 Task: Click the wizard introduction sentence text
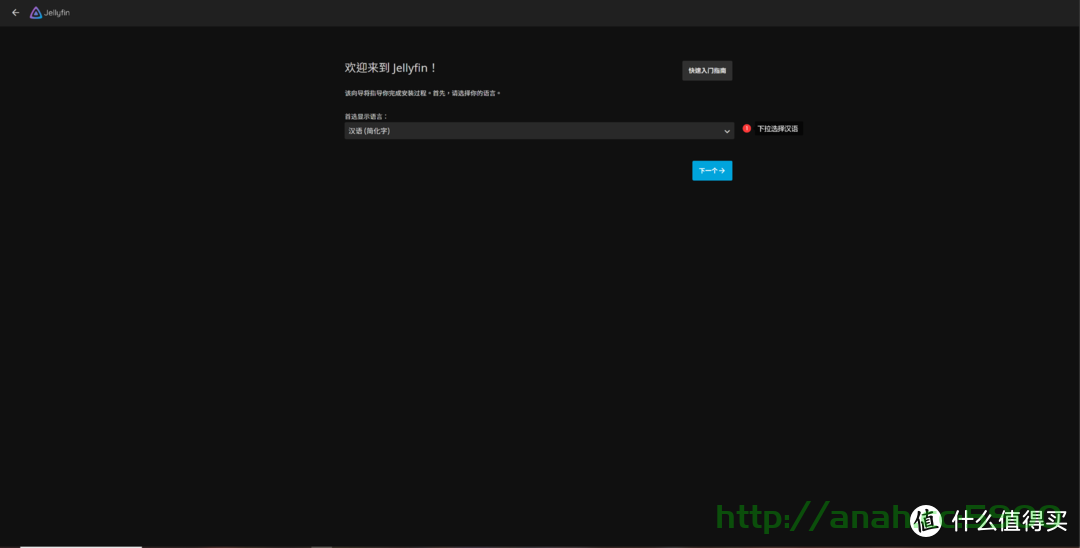click(423, 93)
